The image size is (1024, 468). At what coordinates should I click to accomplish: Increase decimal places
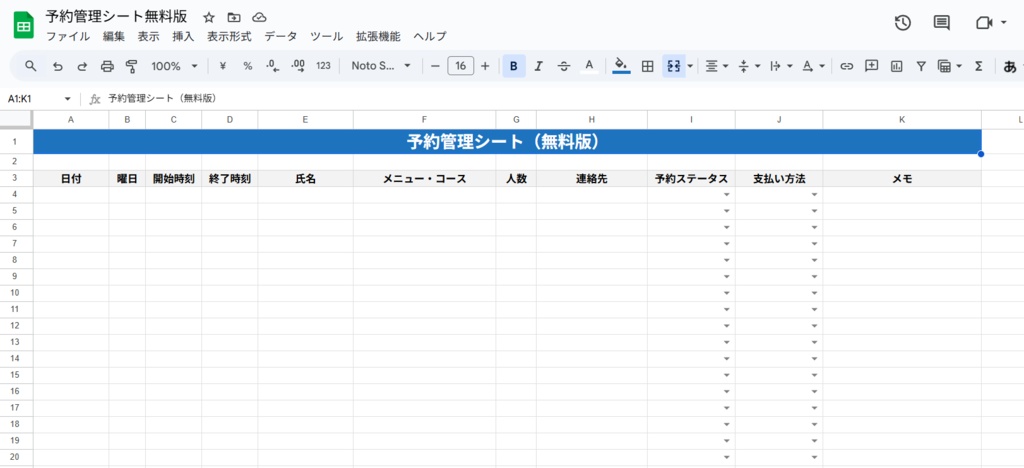pyautogui.click(x=298, y=66)
